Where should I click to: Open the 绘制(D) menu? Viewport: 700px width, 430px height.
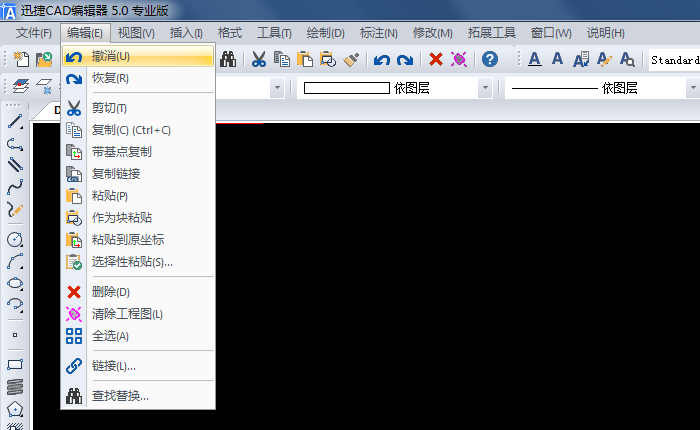tap(325, 33)
